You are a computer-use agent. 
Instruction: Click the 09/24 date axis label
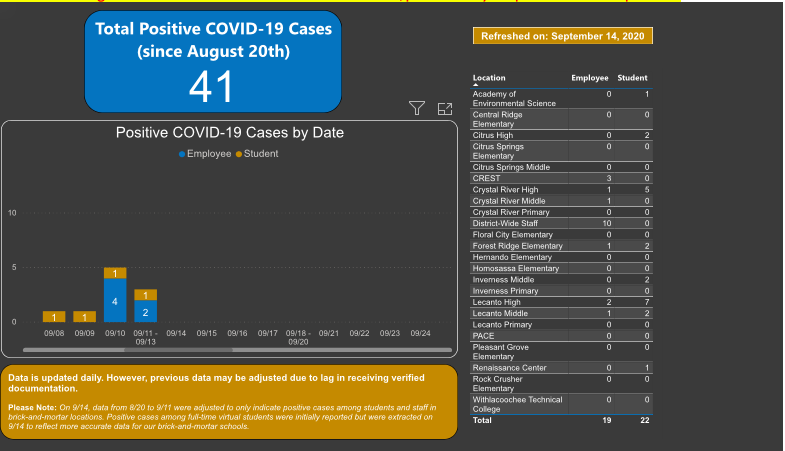421,333
